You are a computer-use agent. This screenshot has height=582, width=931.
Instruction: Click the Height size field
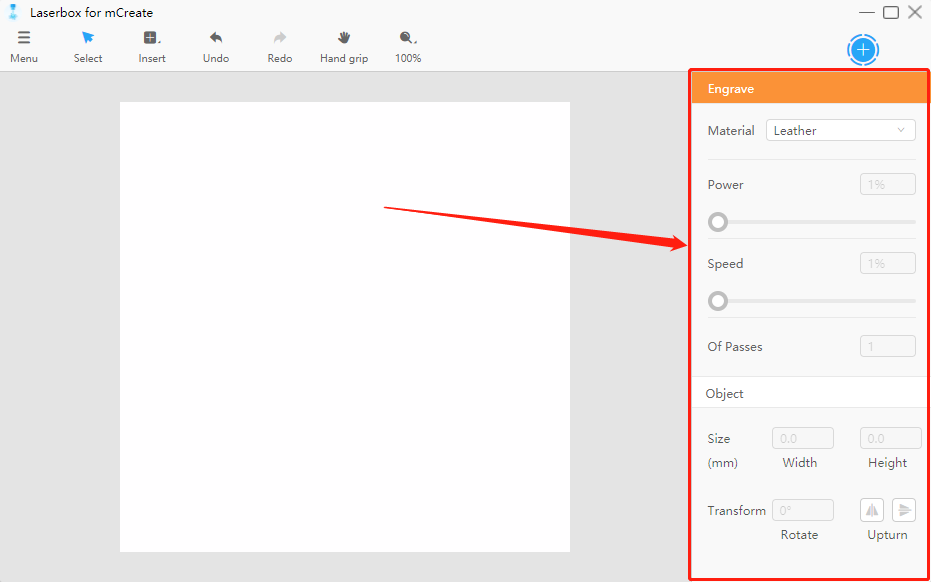(x=891, y=438)
